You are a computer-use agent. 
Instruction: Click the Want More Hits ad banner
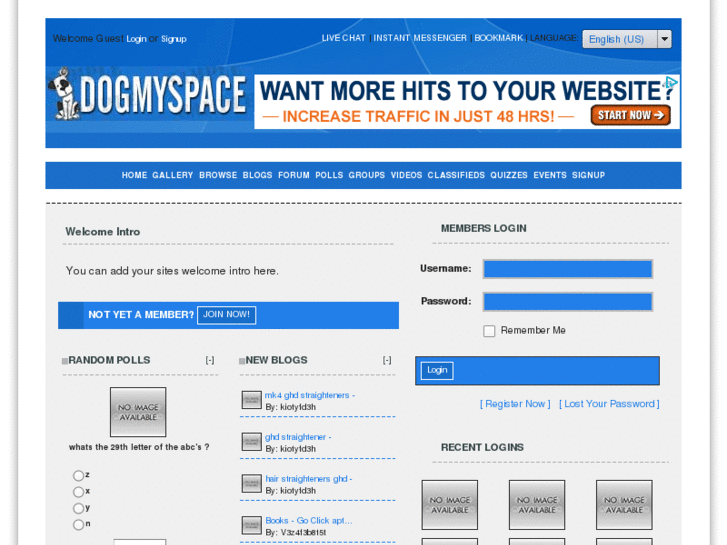point(467,102)
